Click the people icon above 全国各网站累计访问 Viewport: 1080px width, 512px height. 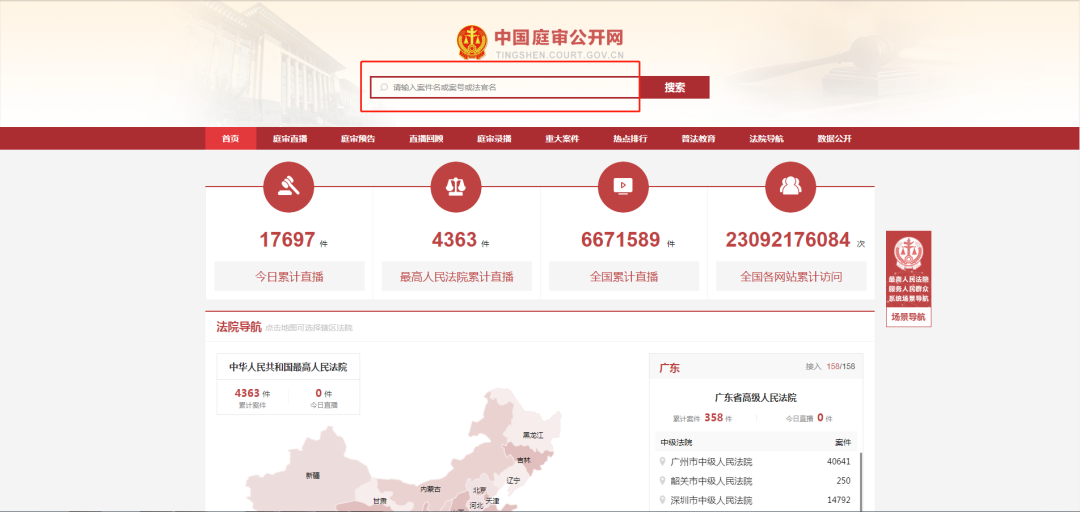click(x=791, y=187)
